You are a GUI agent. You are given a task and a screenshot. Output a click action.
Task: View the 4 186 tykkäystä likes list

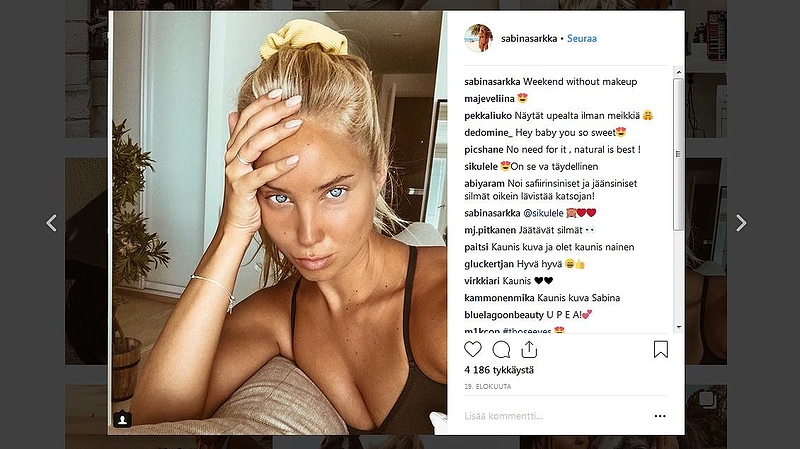coord(499,370)
